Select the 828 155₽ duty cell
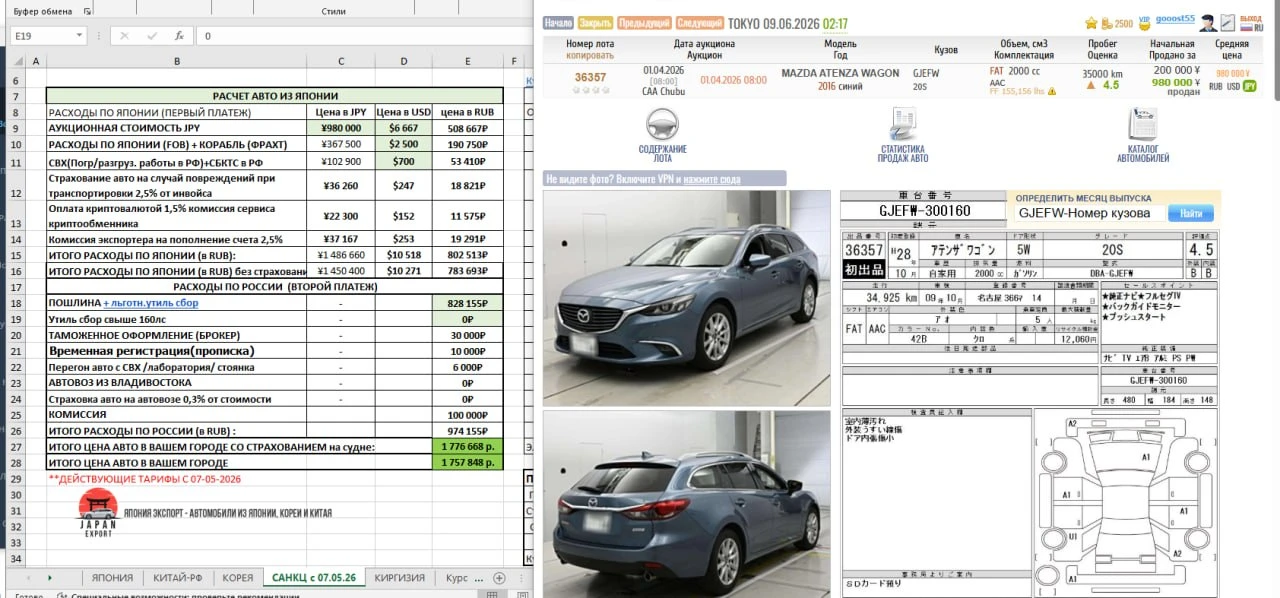Viewport: 1280px width, 598px height. (469, 303)
